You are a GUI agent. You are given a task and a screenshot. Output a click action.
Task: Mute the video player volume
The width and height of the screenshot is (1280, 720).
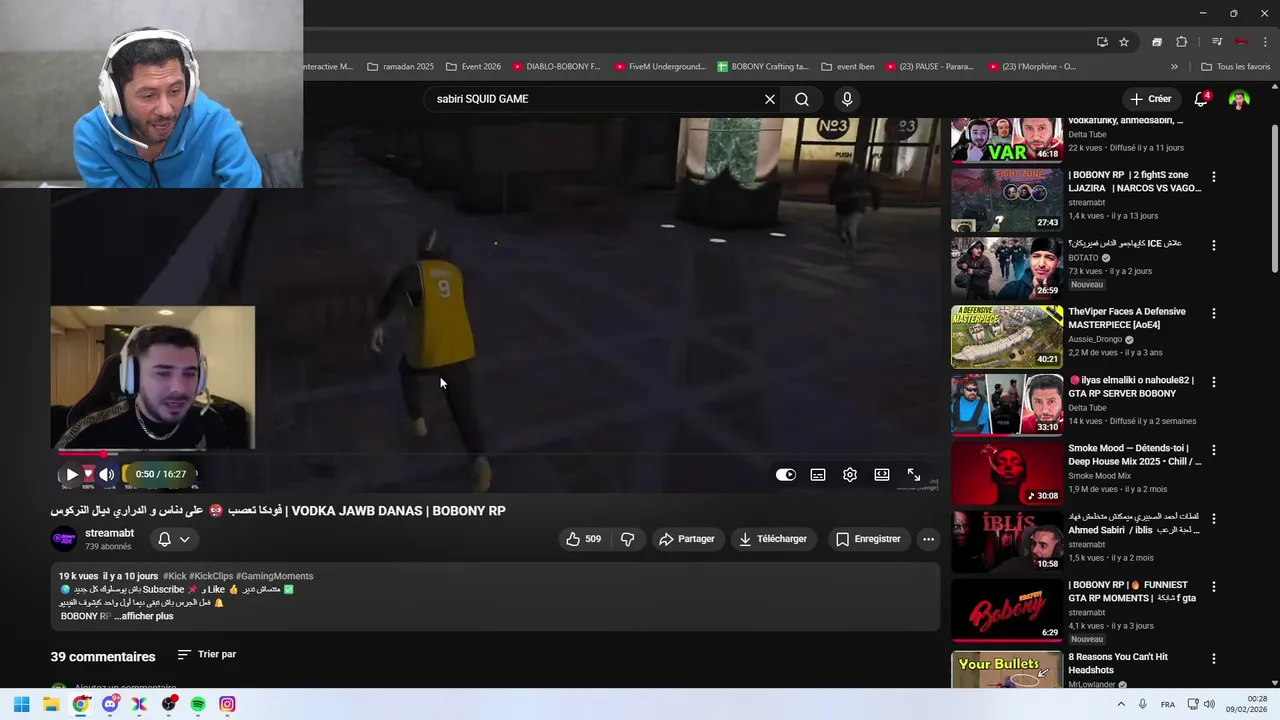pos(106,475)
